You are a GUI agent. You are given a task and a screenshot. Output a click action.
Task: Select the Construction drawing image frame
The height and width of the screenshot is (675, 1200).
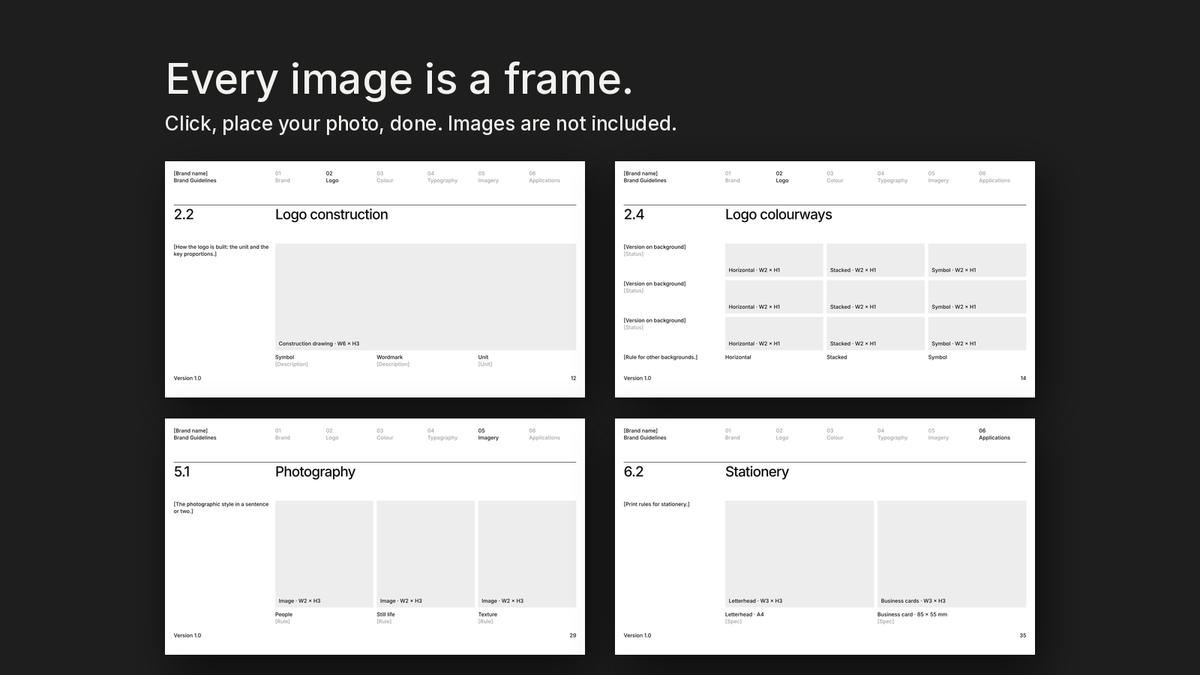click(x=425, y=297)
